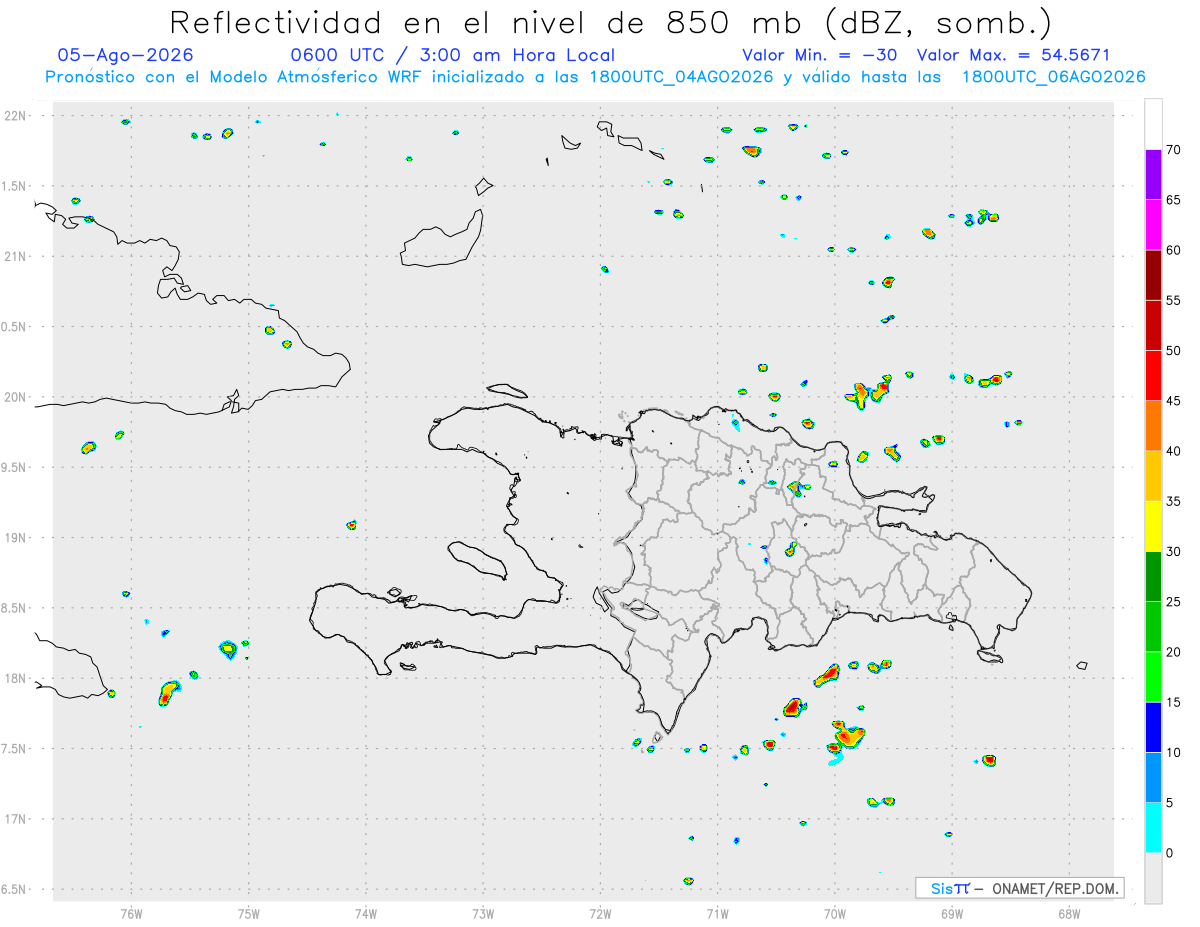
Task: Select the bright green 15–20 dBZ colorbar segment
Action: 1153,677
